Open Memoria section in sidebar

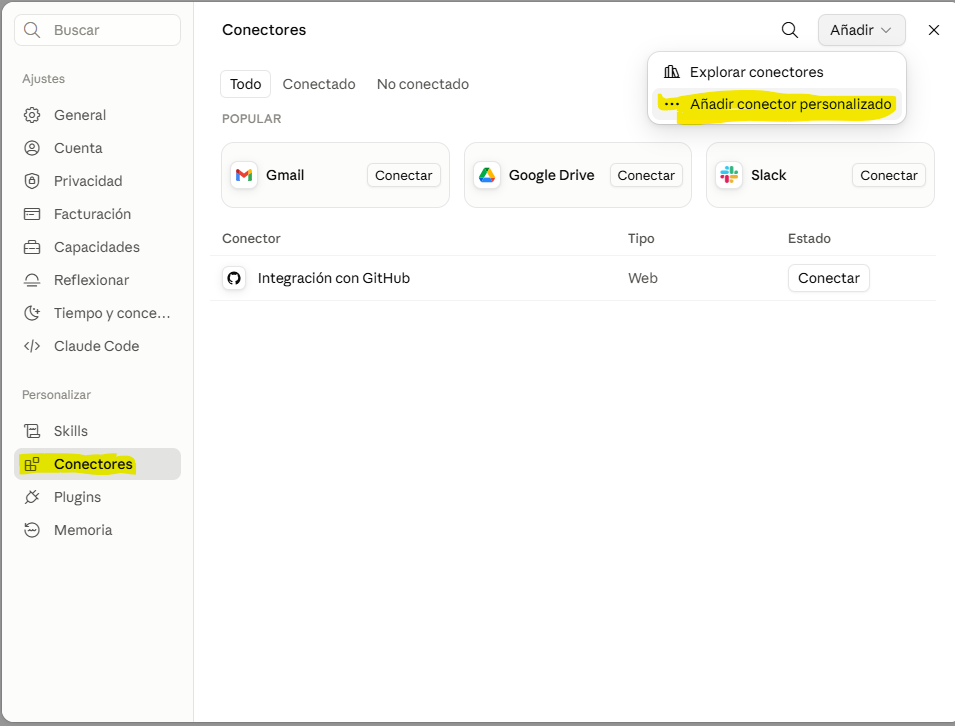click(97, 530)
